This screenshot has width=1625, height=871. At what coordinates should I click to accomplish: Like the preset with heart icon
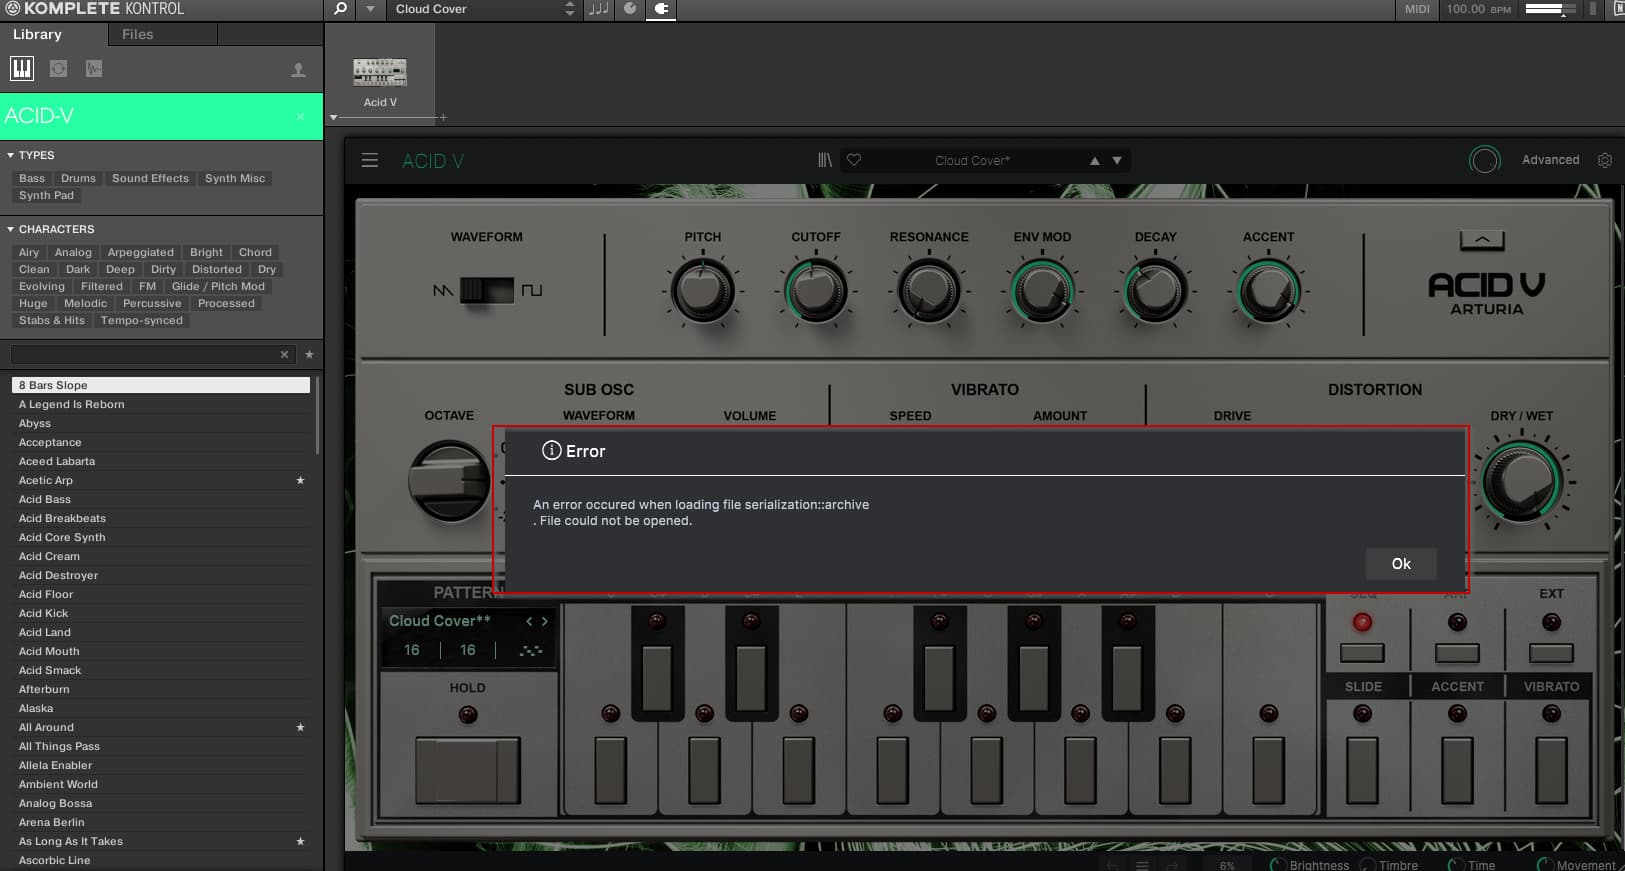(x=854, y=160)
